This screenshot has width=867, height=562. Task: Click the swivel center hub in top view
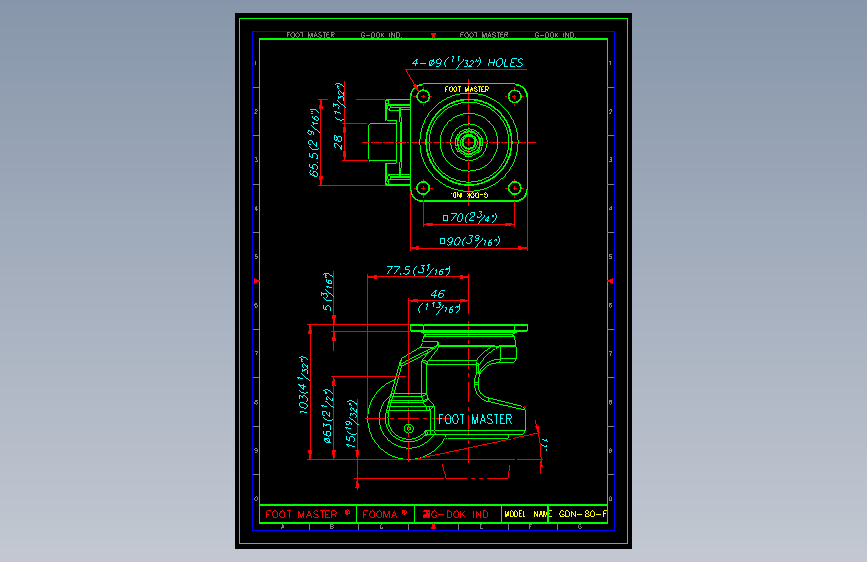tap(469, 142)
